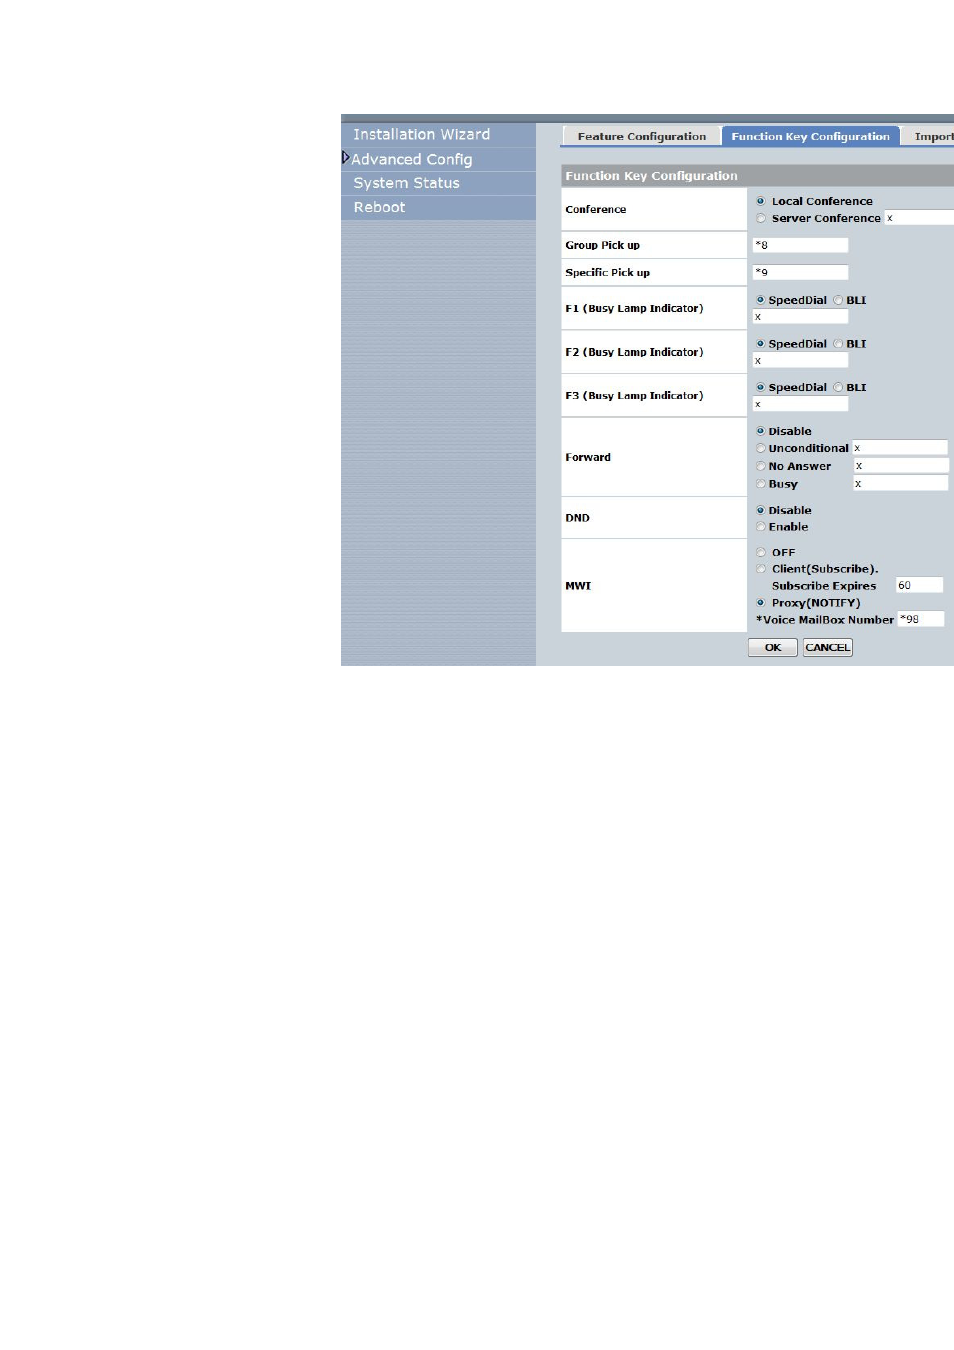This screenshot has height=1350, width=954.
Task: Click the Subscribe Expires label text
Action: [x=824, y=586]
